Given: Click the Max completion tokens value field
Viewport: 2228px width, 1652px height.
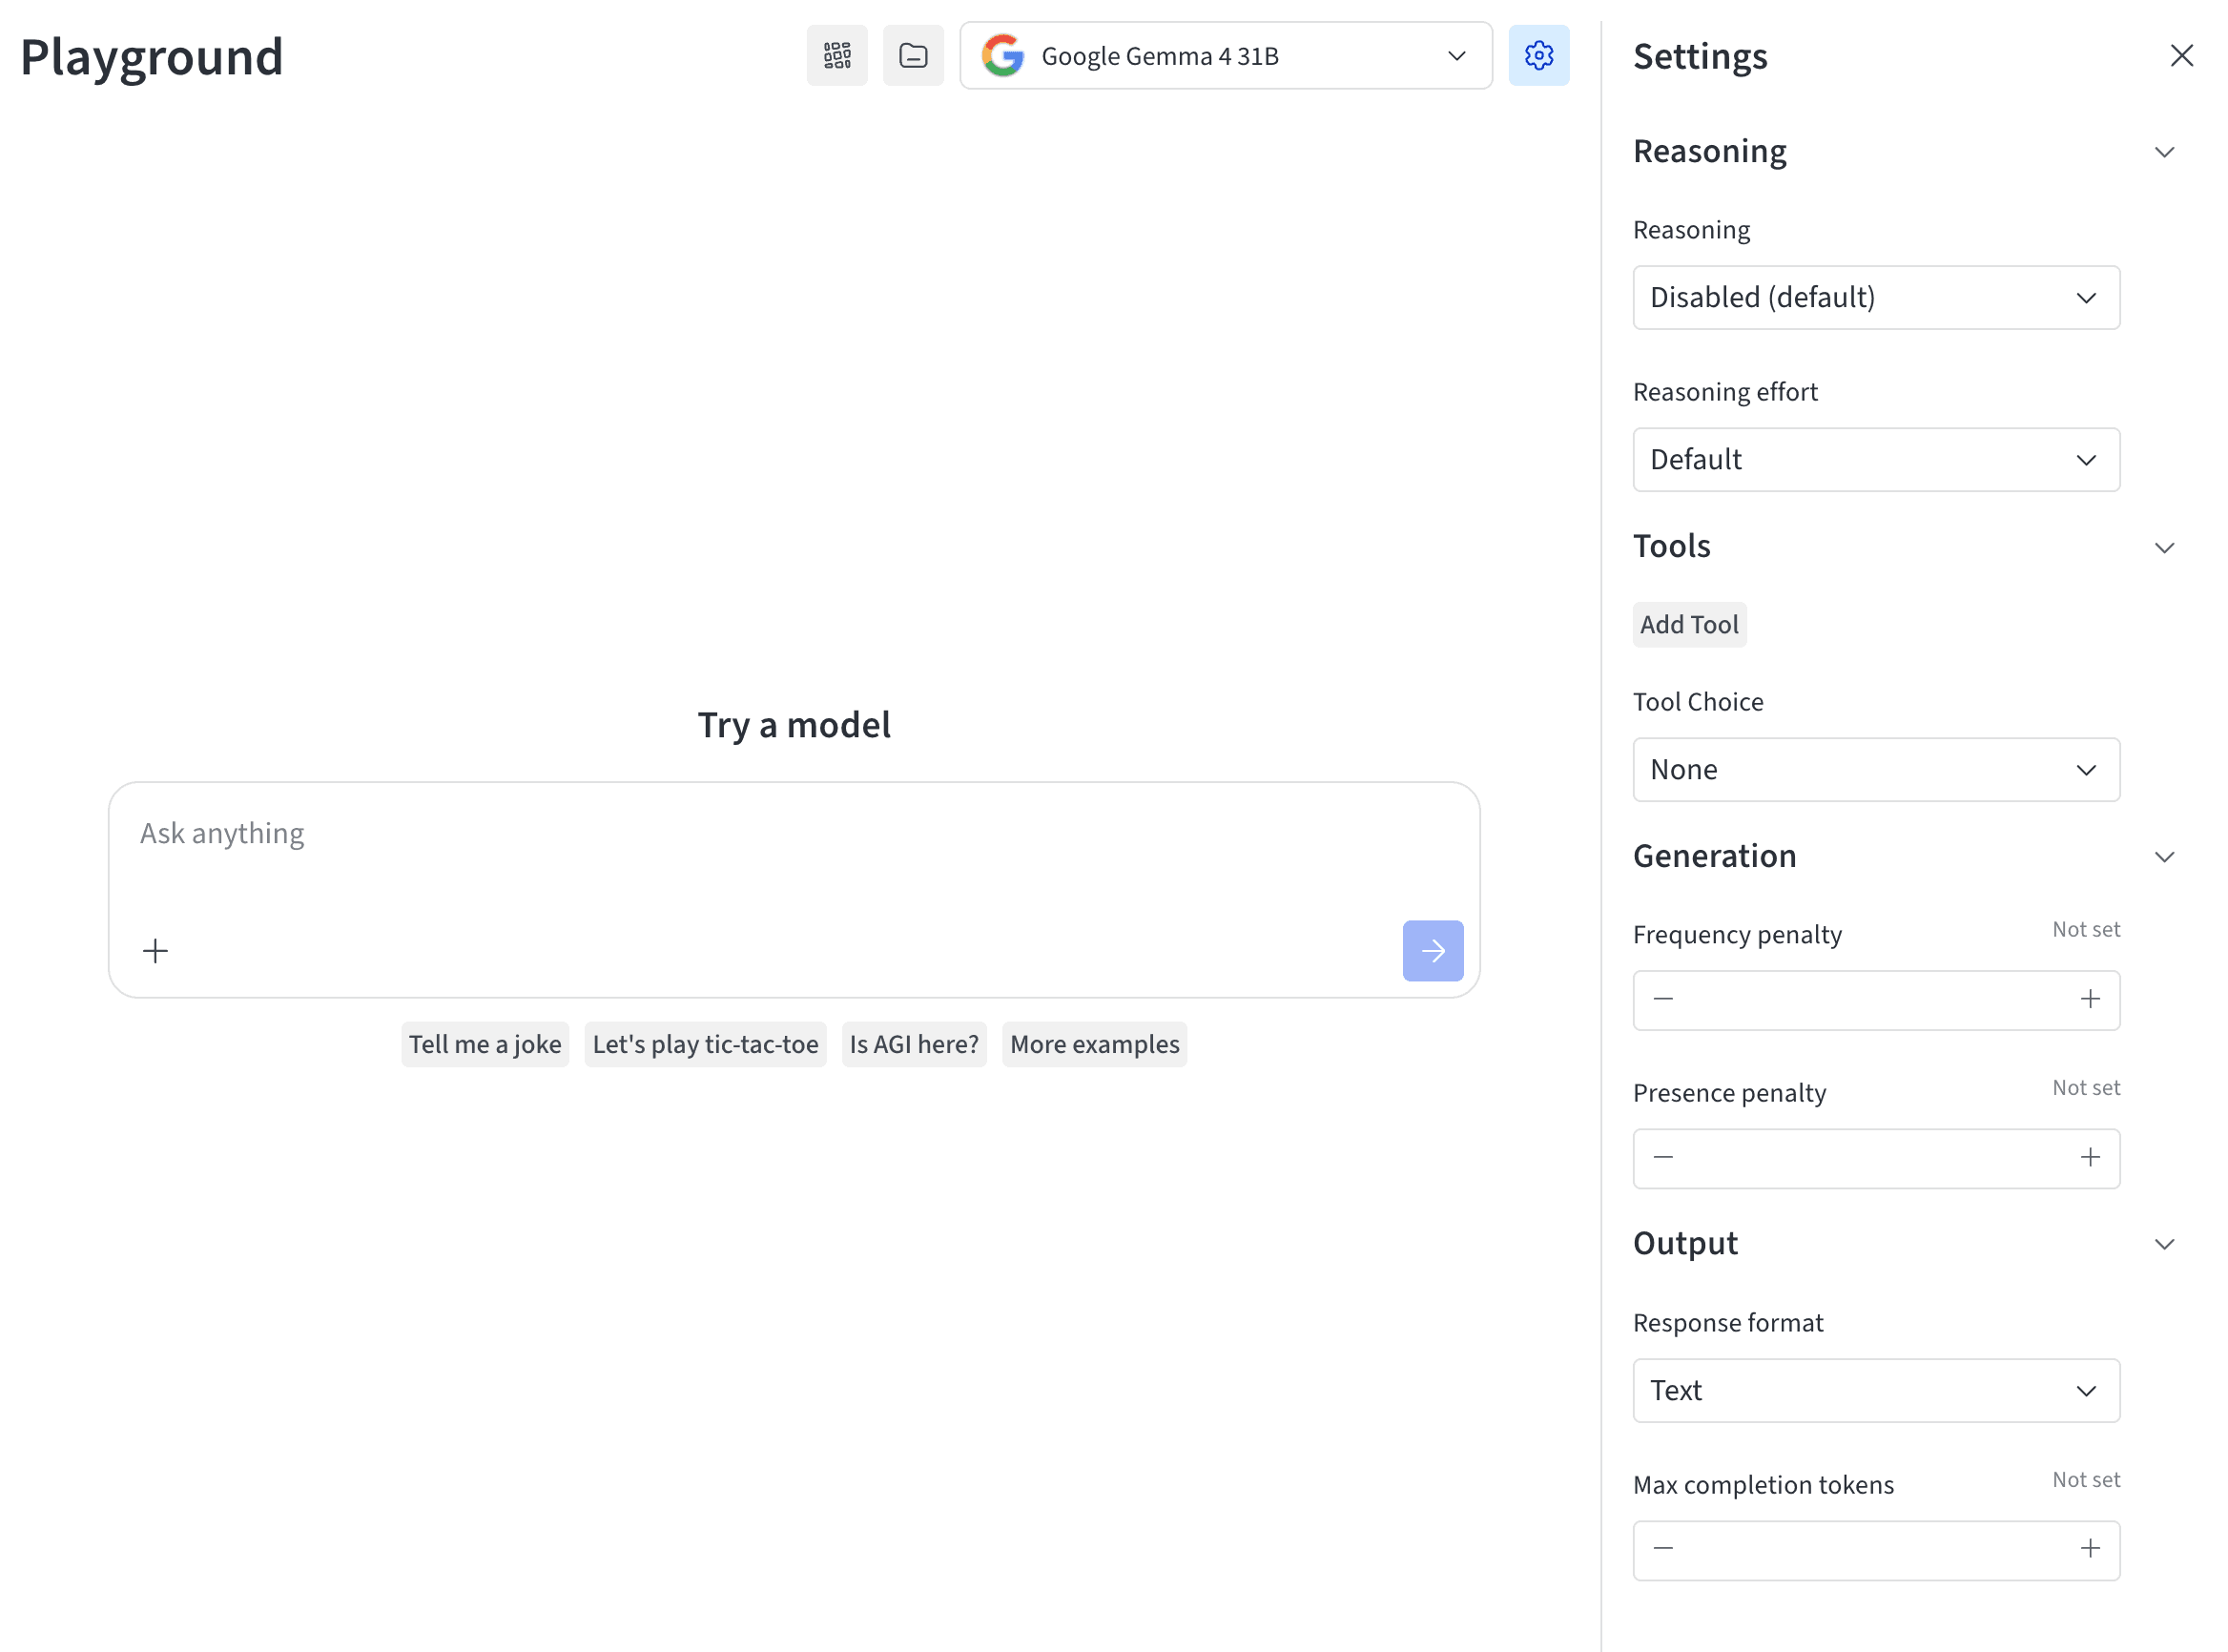Looking at the screenshot, I should [1876, 1550].
